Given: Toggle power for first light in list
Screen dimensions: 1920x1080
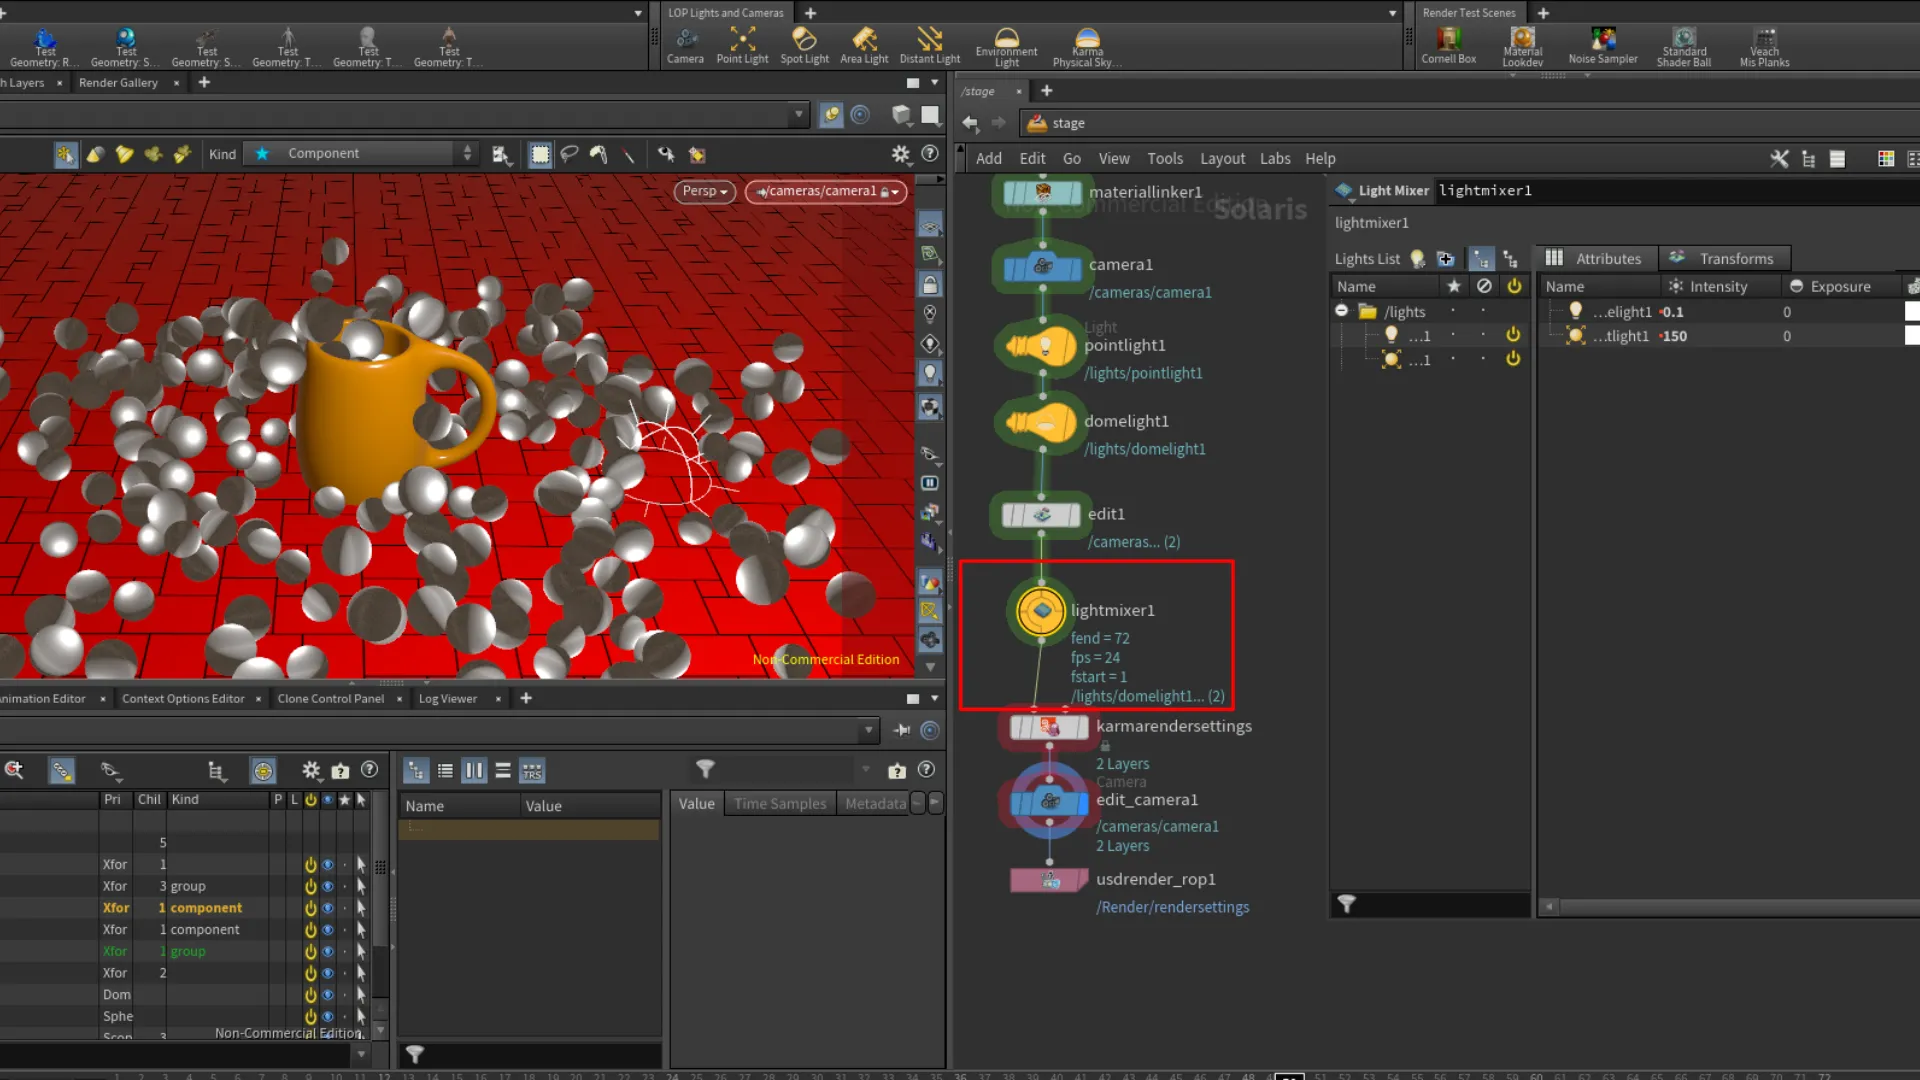Looking at the screenshot, I should tap(1513, 335).
